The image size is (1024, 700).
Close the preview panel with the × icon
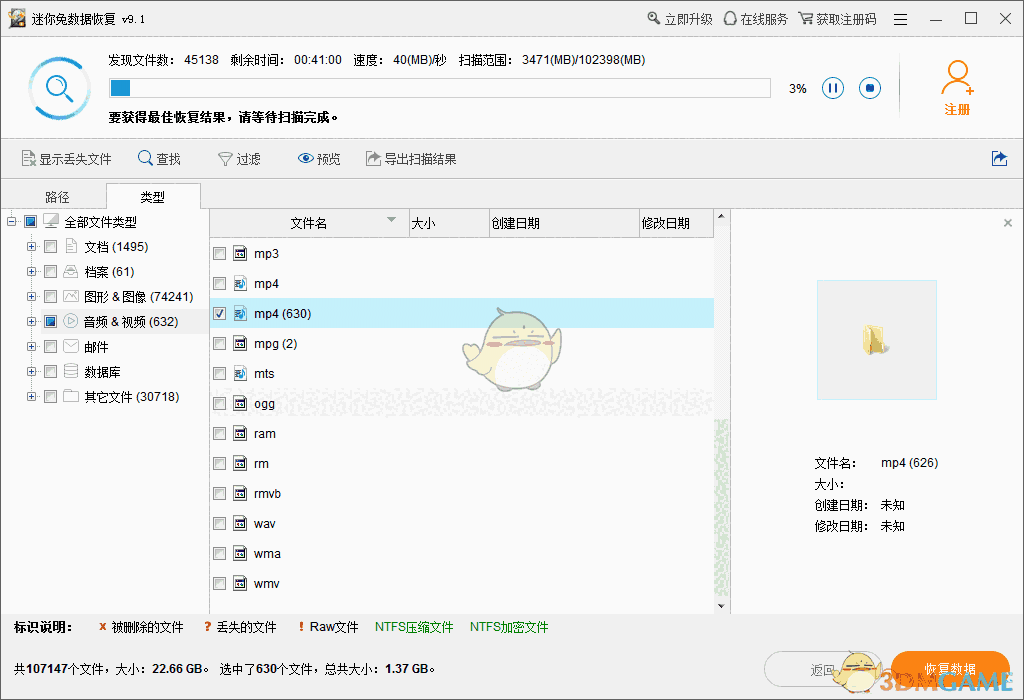pyautogui.click(x=1007, y=222)
